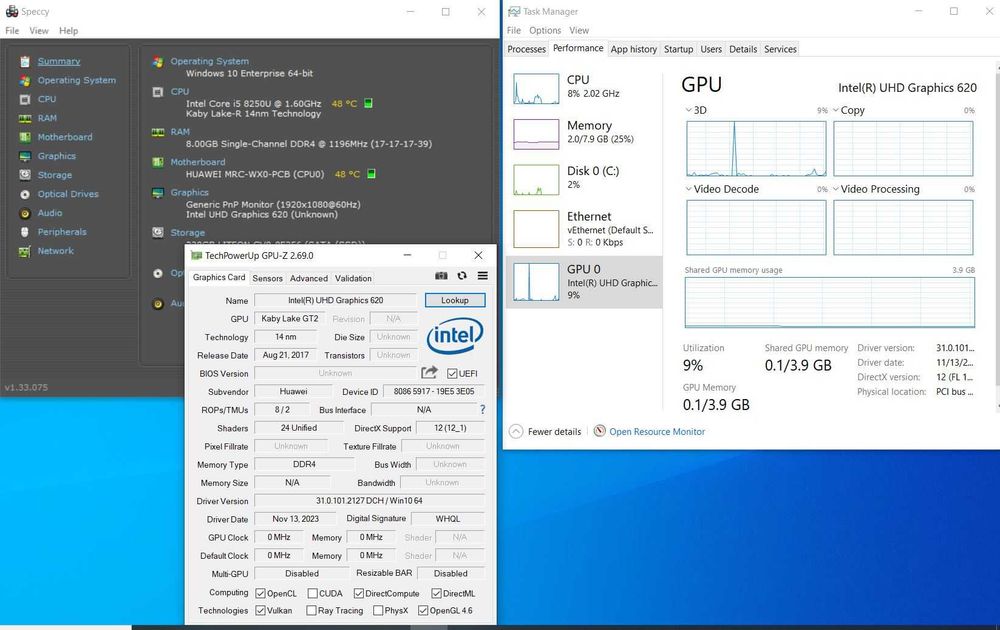Click the Storage drive icon in Speccy sidebar

point(25,175)
